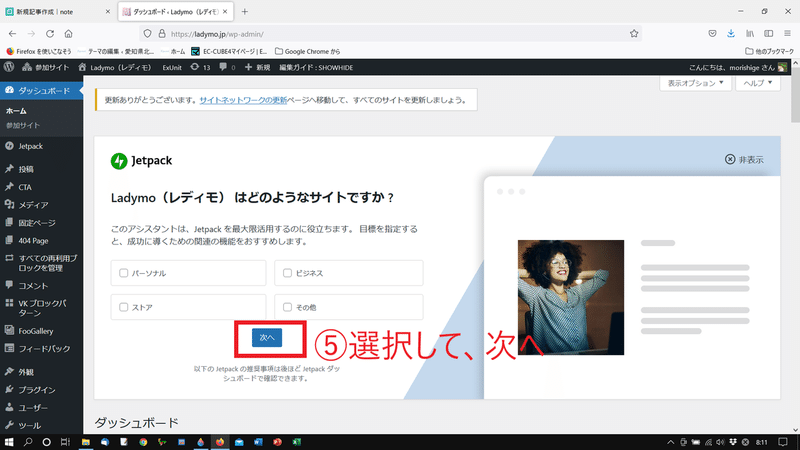Image resolution: width=800 pixels, height=450 pixels.
Task: Open 編集ガイド : SHOWHIDE admin item
Action: (x=316, y=67)
